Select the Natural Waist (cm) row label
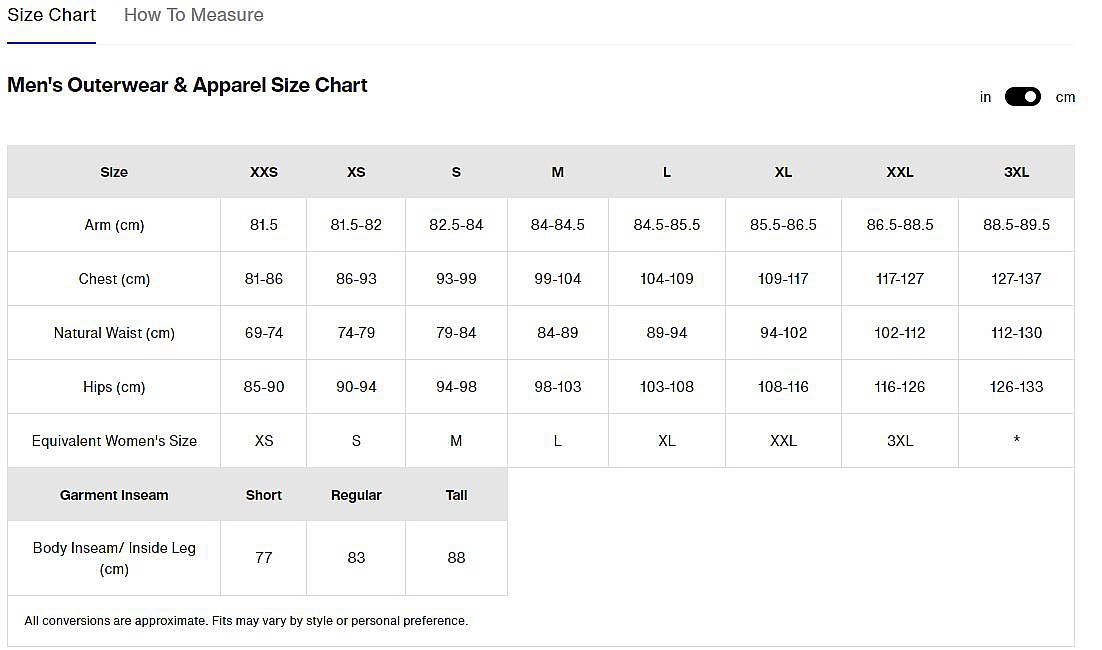 tap(114, 333)
